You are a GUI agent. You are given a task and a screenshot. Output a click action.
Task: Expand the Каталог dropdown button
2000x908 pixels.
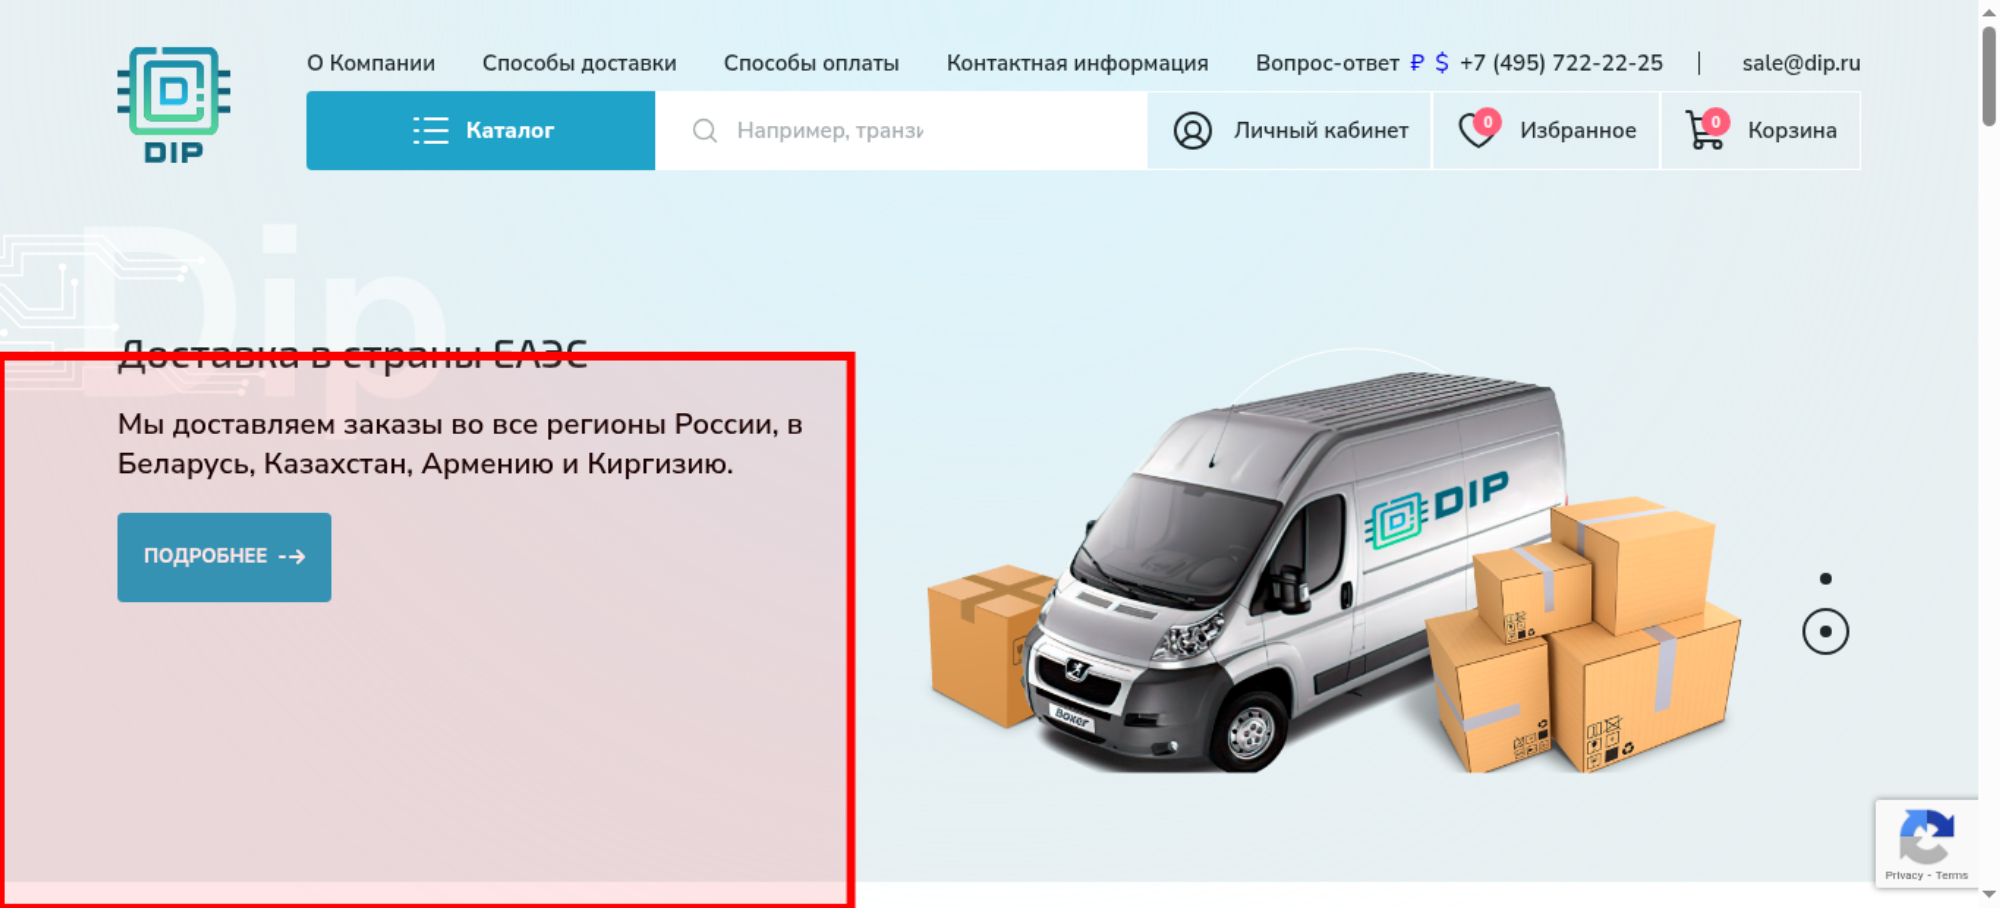[x=481, y=131]
